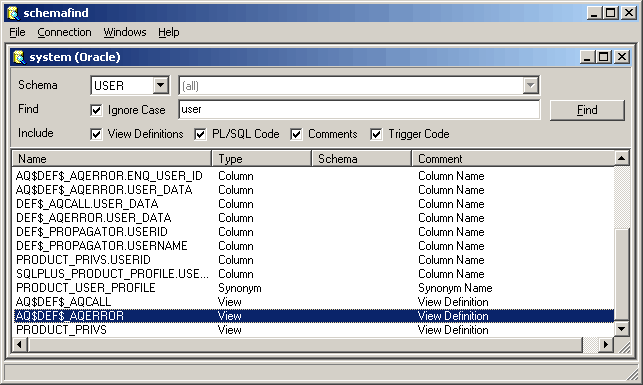The height and width of the screenshot is (385, 643).
Task: Maximize the system (Oracle) child window
Action: coord(603,57)
